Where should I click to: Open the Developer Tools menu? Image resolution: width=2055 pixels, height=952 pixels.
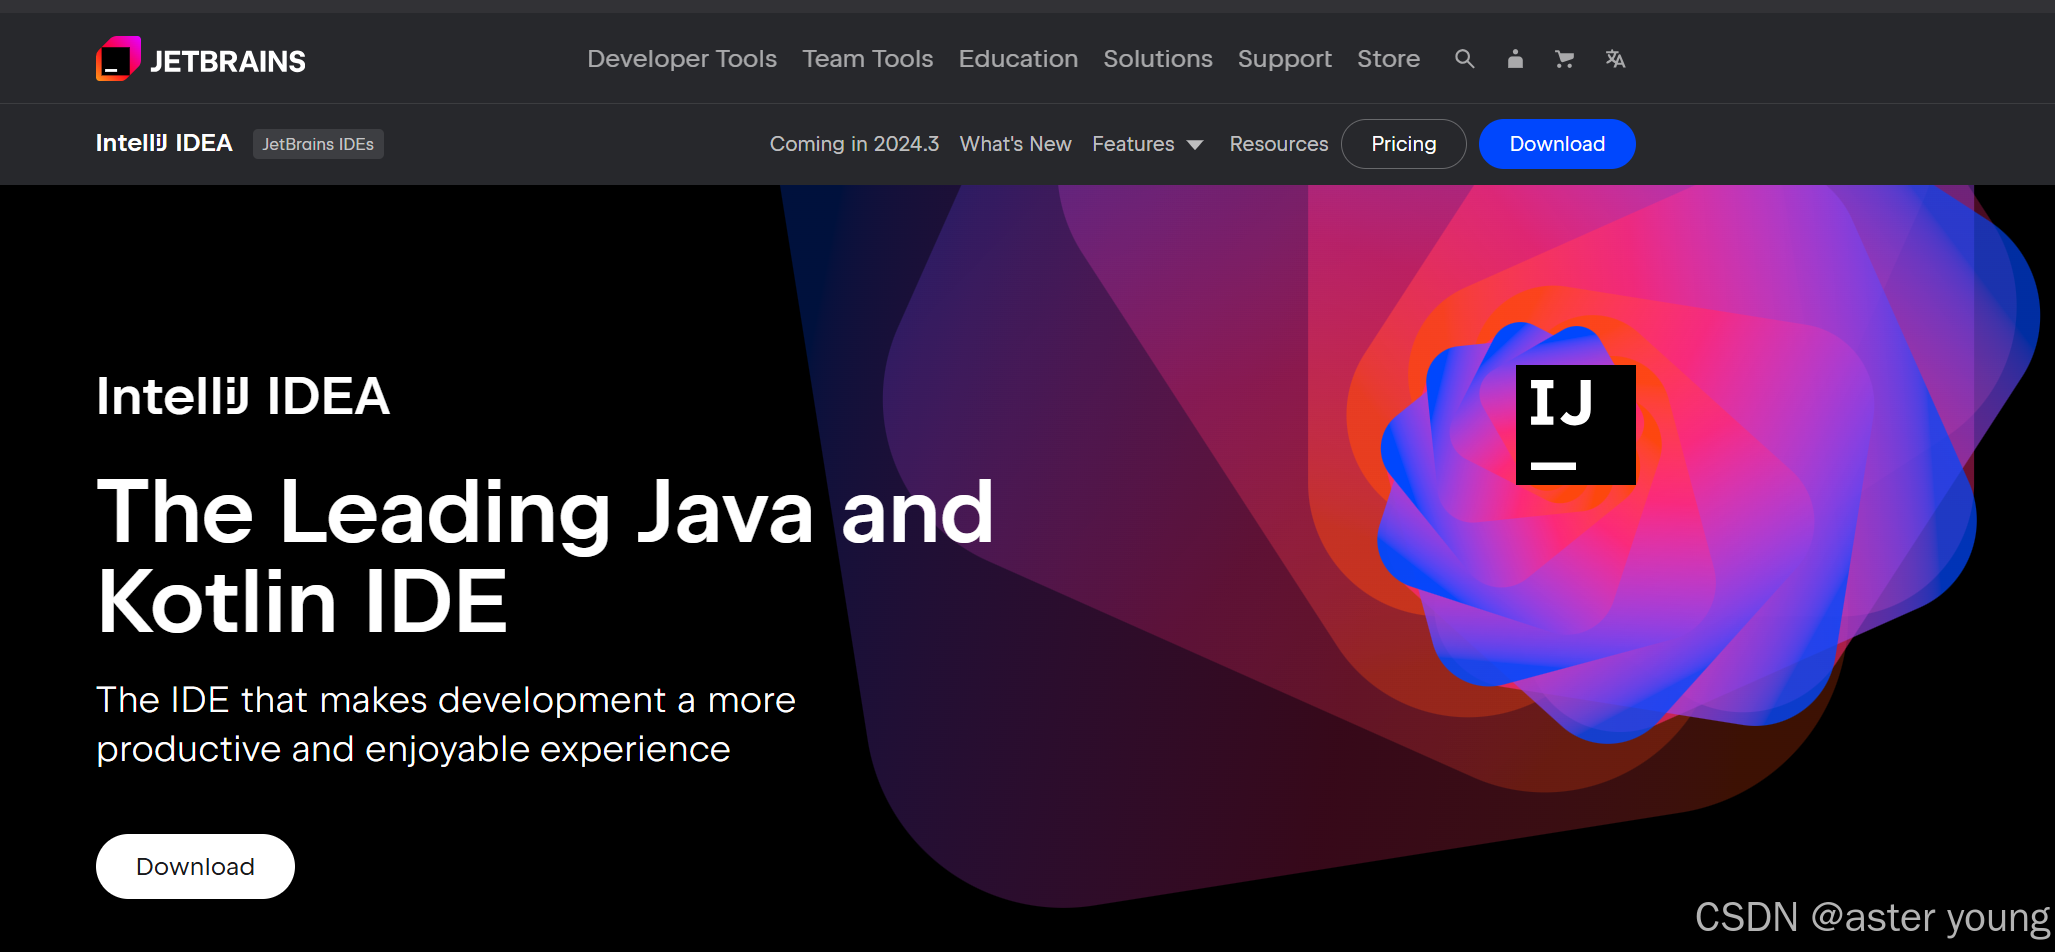682,59
